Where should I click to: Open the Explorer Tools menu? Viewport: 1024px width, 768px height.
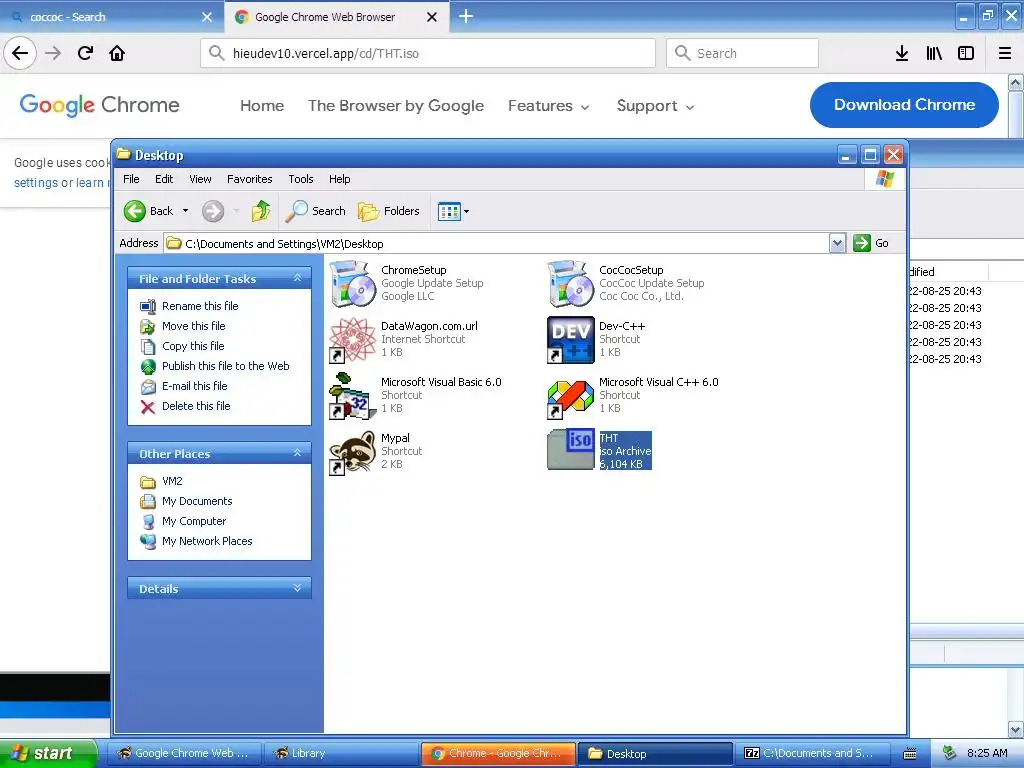[301, 179]
